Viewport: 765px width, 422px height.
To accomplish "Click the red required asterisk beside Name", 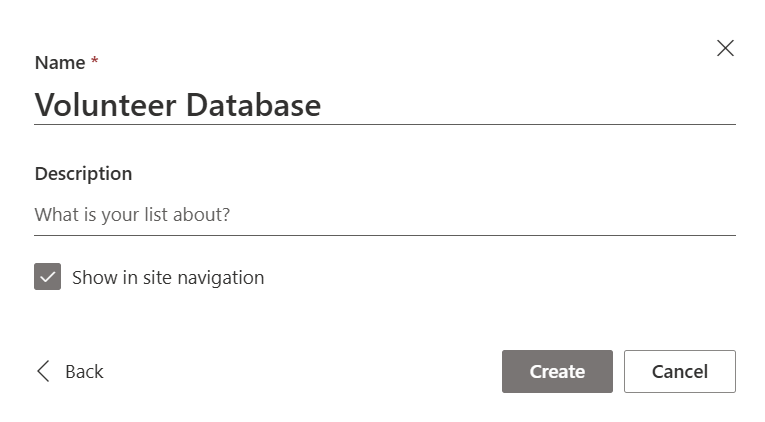I will pos(95,62).
